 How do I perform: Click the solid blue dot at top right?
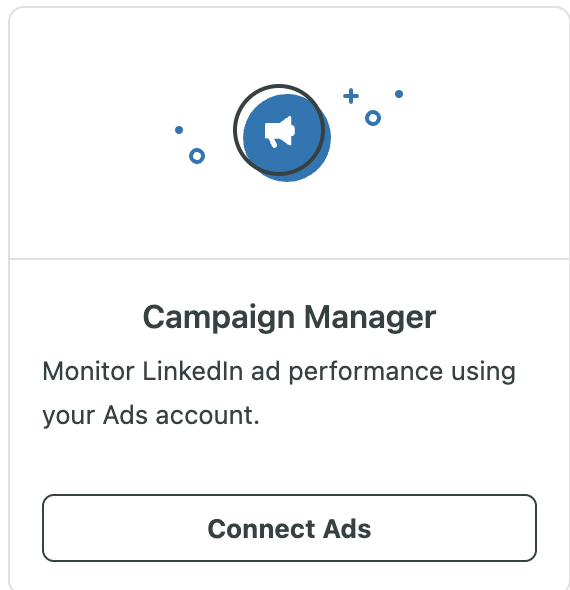(399, 94)
